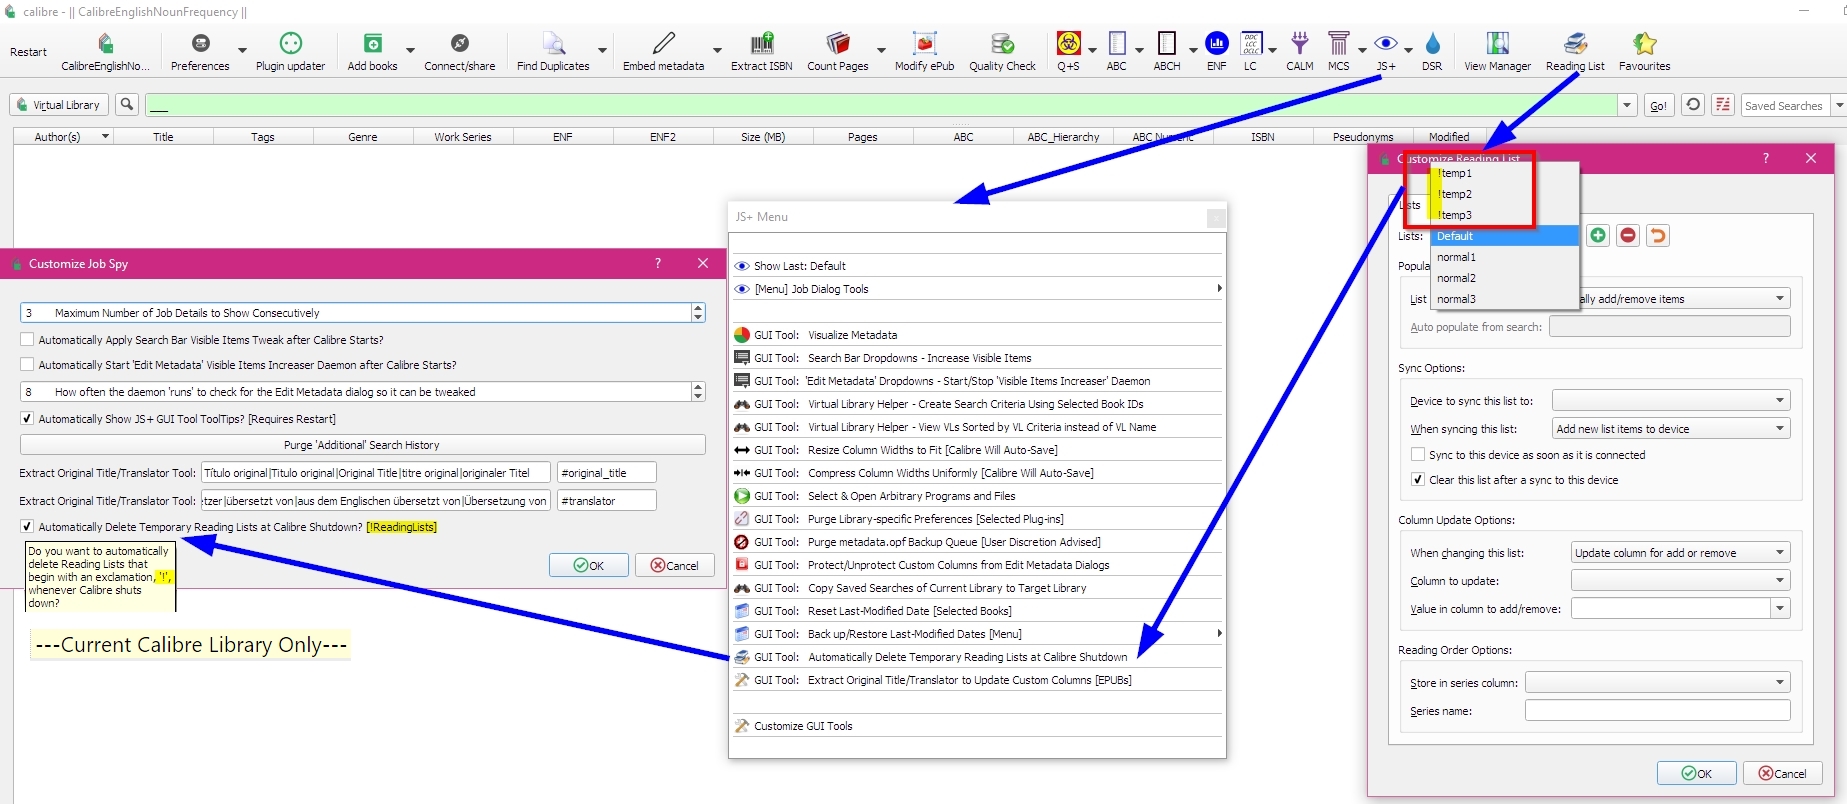Toggle Automatically Show JS+ GUI Tool ToolTips
1847x804 pixels.
click(x=27, y=419)
